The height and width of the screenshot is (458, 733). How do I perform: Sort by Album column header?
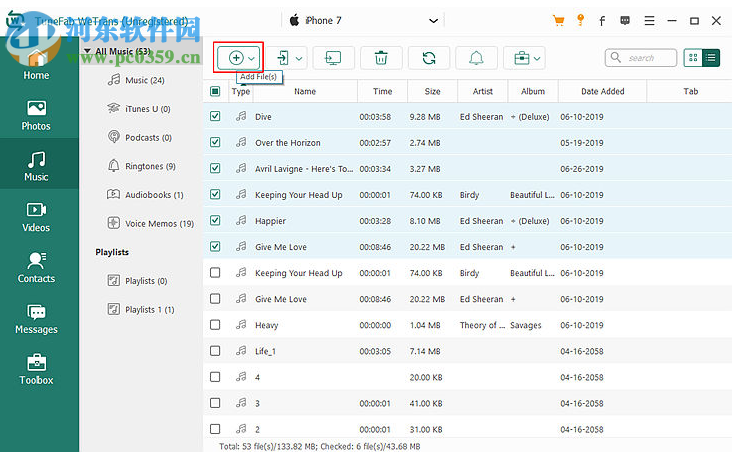click(533, 91)
